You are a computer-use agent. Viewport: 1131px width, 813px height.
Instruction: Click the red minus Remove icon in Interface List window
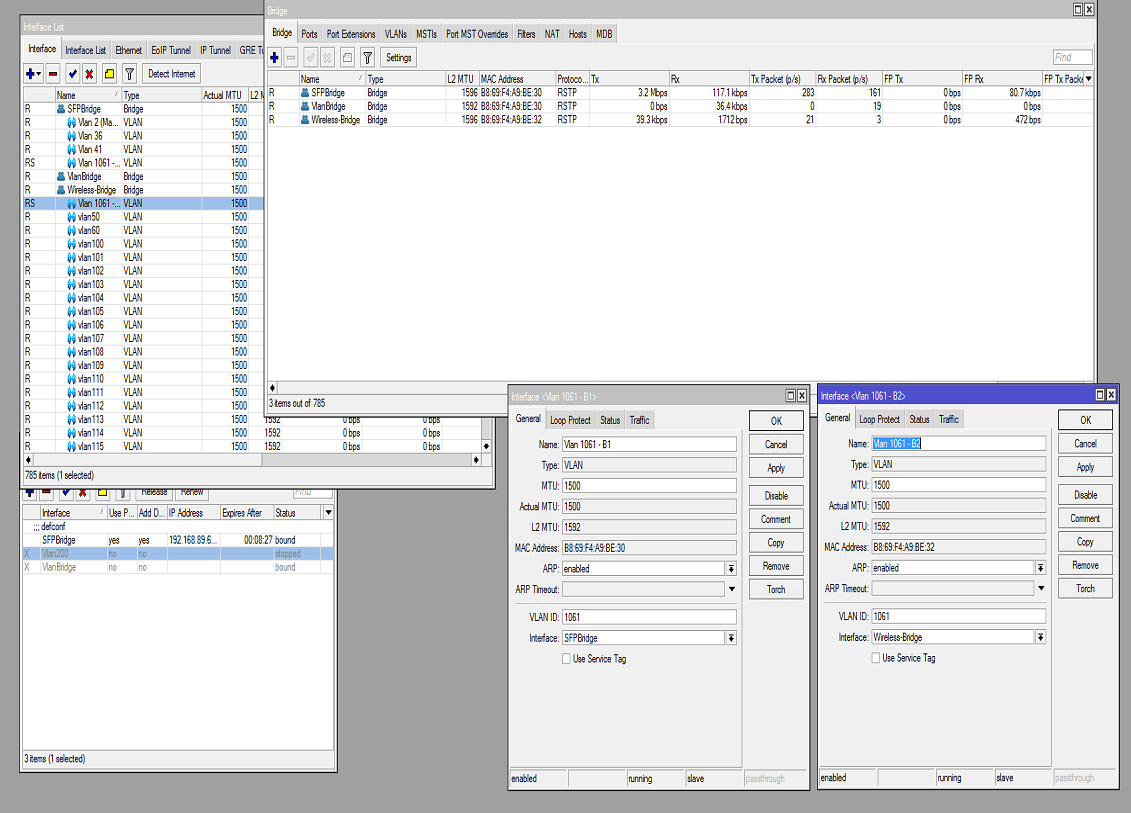tap(53, 74)
